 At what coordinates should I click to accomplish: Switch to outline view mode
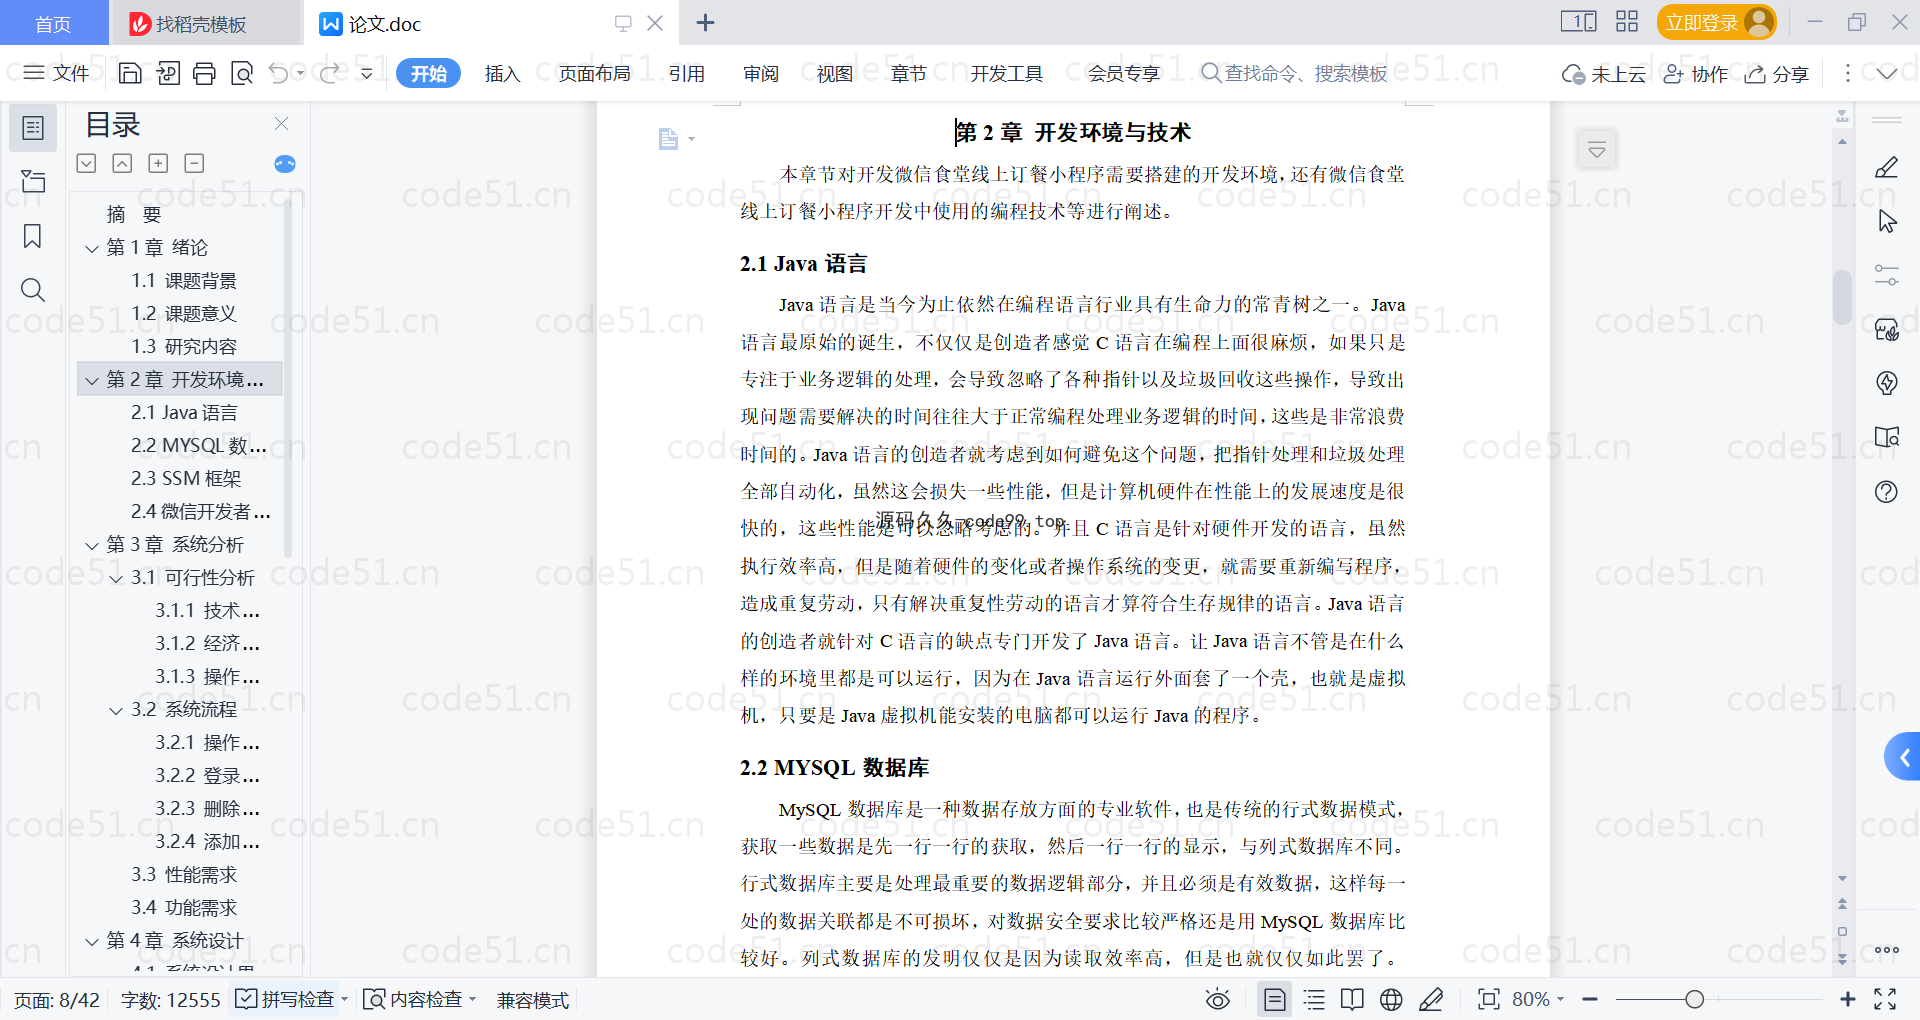(1314, 999)
